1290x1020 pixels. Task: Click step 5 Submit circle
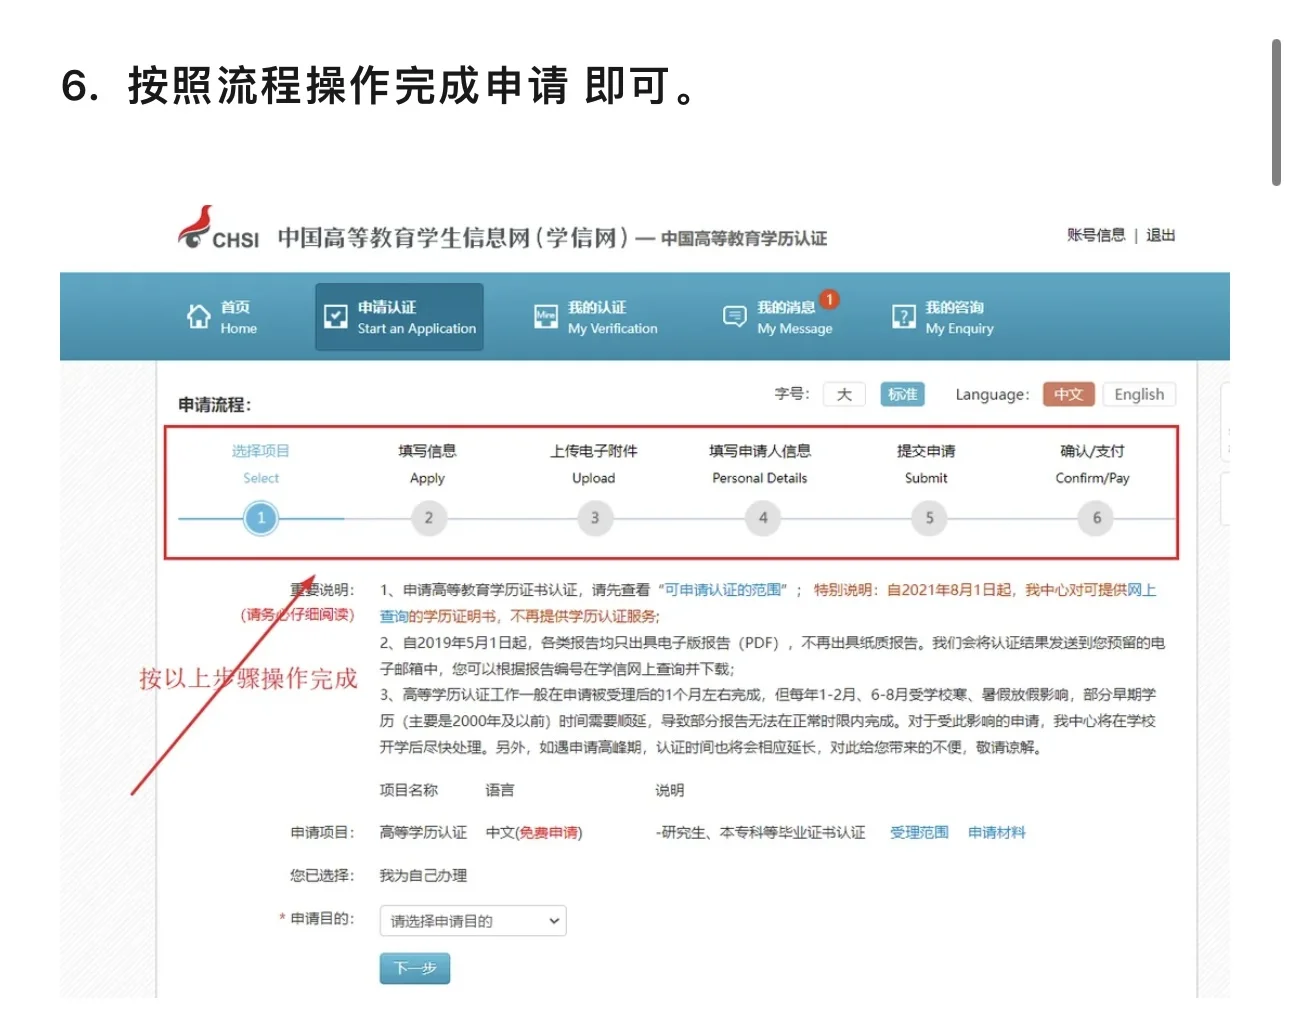pos(929,518)
